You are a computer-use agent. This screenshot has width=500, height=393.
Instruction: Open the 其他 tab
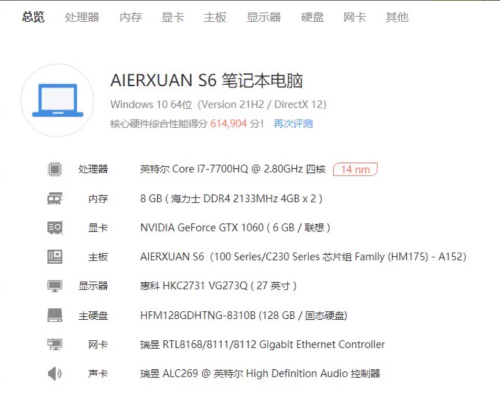click(397, 17)
